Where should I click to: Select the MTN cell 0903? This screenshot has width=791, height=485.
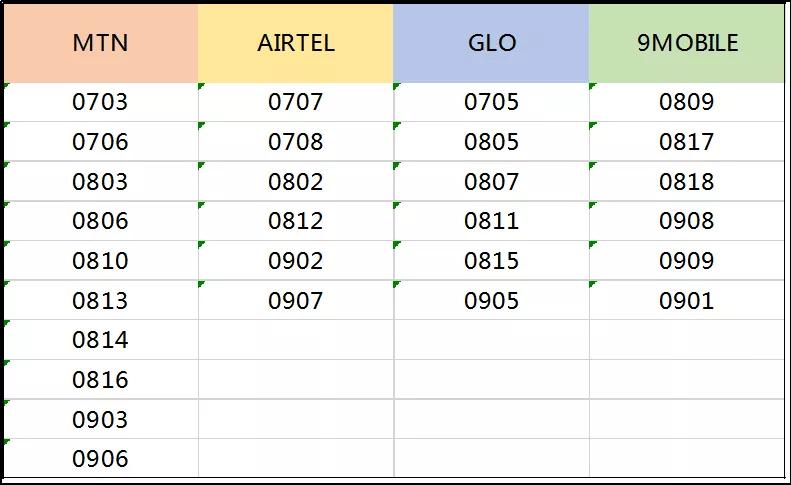[100, 419]
